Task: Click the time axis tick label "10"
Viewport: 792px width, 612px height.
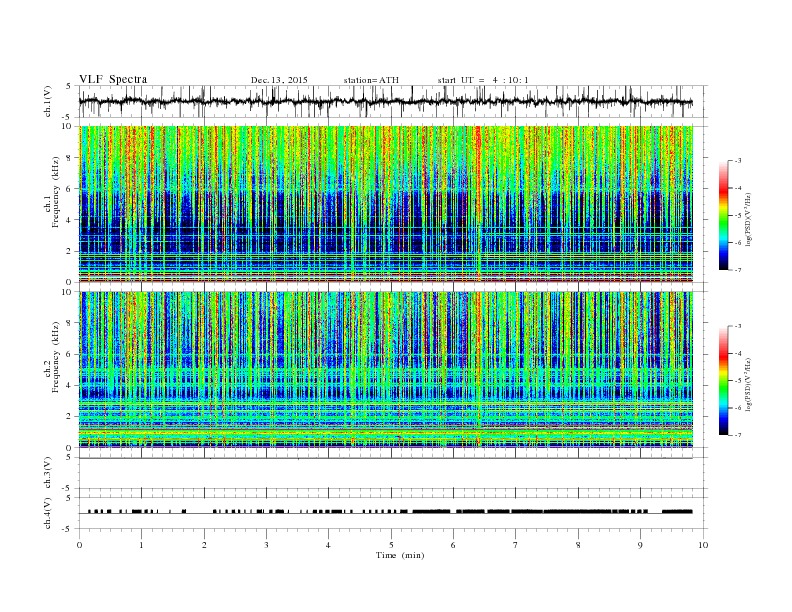Action: [703, 545]
